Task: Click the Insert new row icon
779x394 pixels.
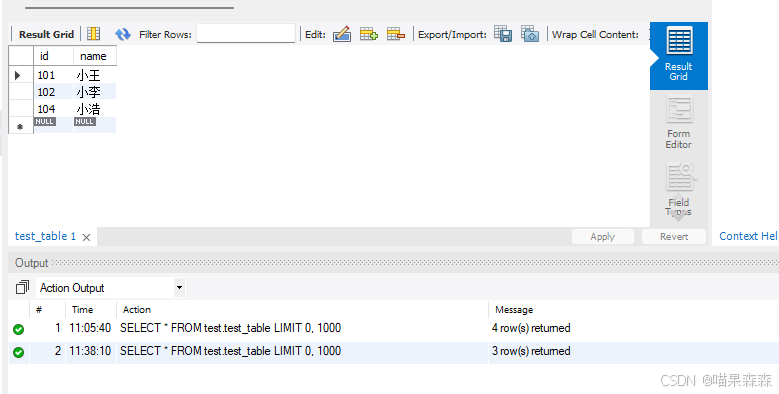Action: (x=369, y=34)
